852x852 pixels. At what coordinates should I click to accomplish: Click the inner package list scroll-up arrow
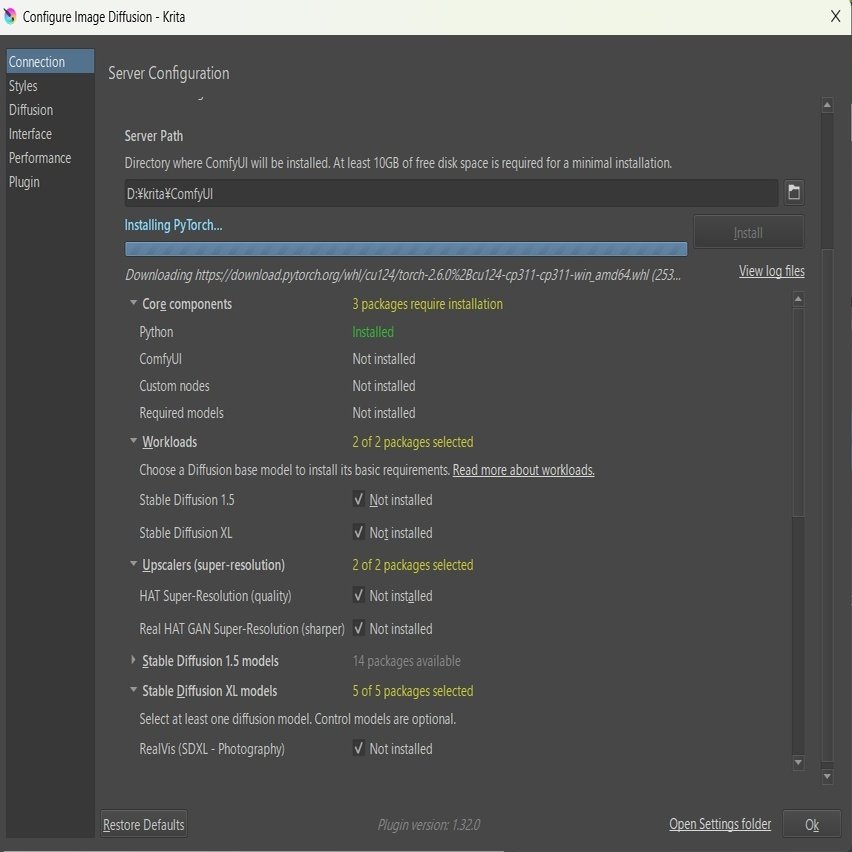798,299
